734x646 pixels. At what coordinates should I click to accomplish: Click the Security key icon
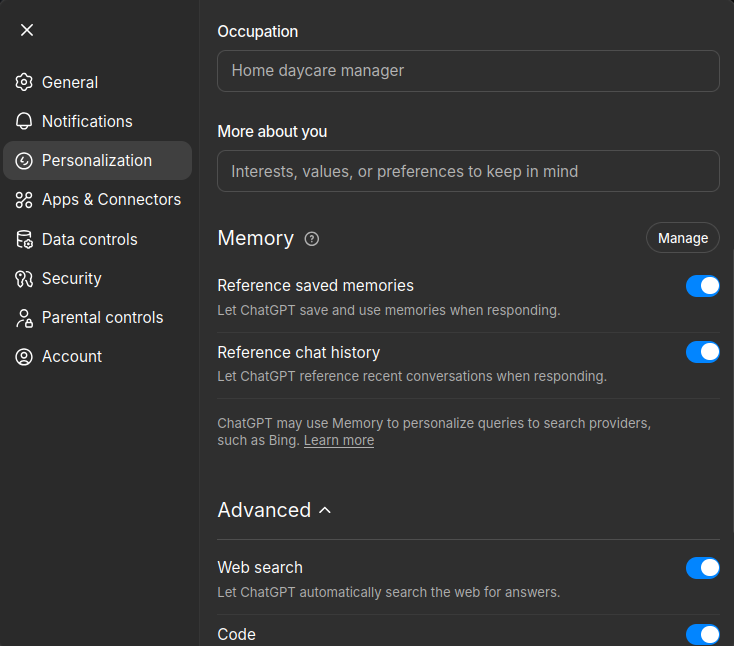pos(24,278)
